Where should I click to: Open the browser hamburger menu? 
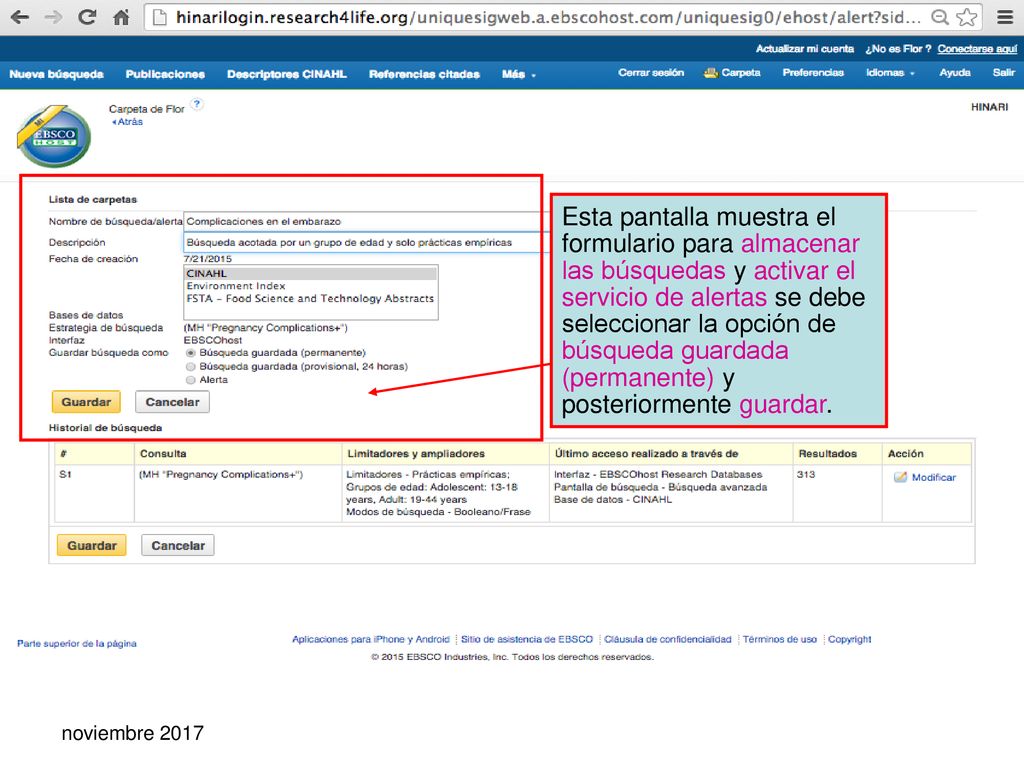(1005, 17)
